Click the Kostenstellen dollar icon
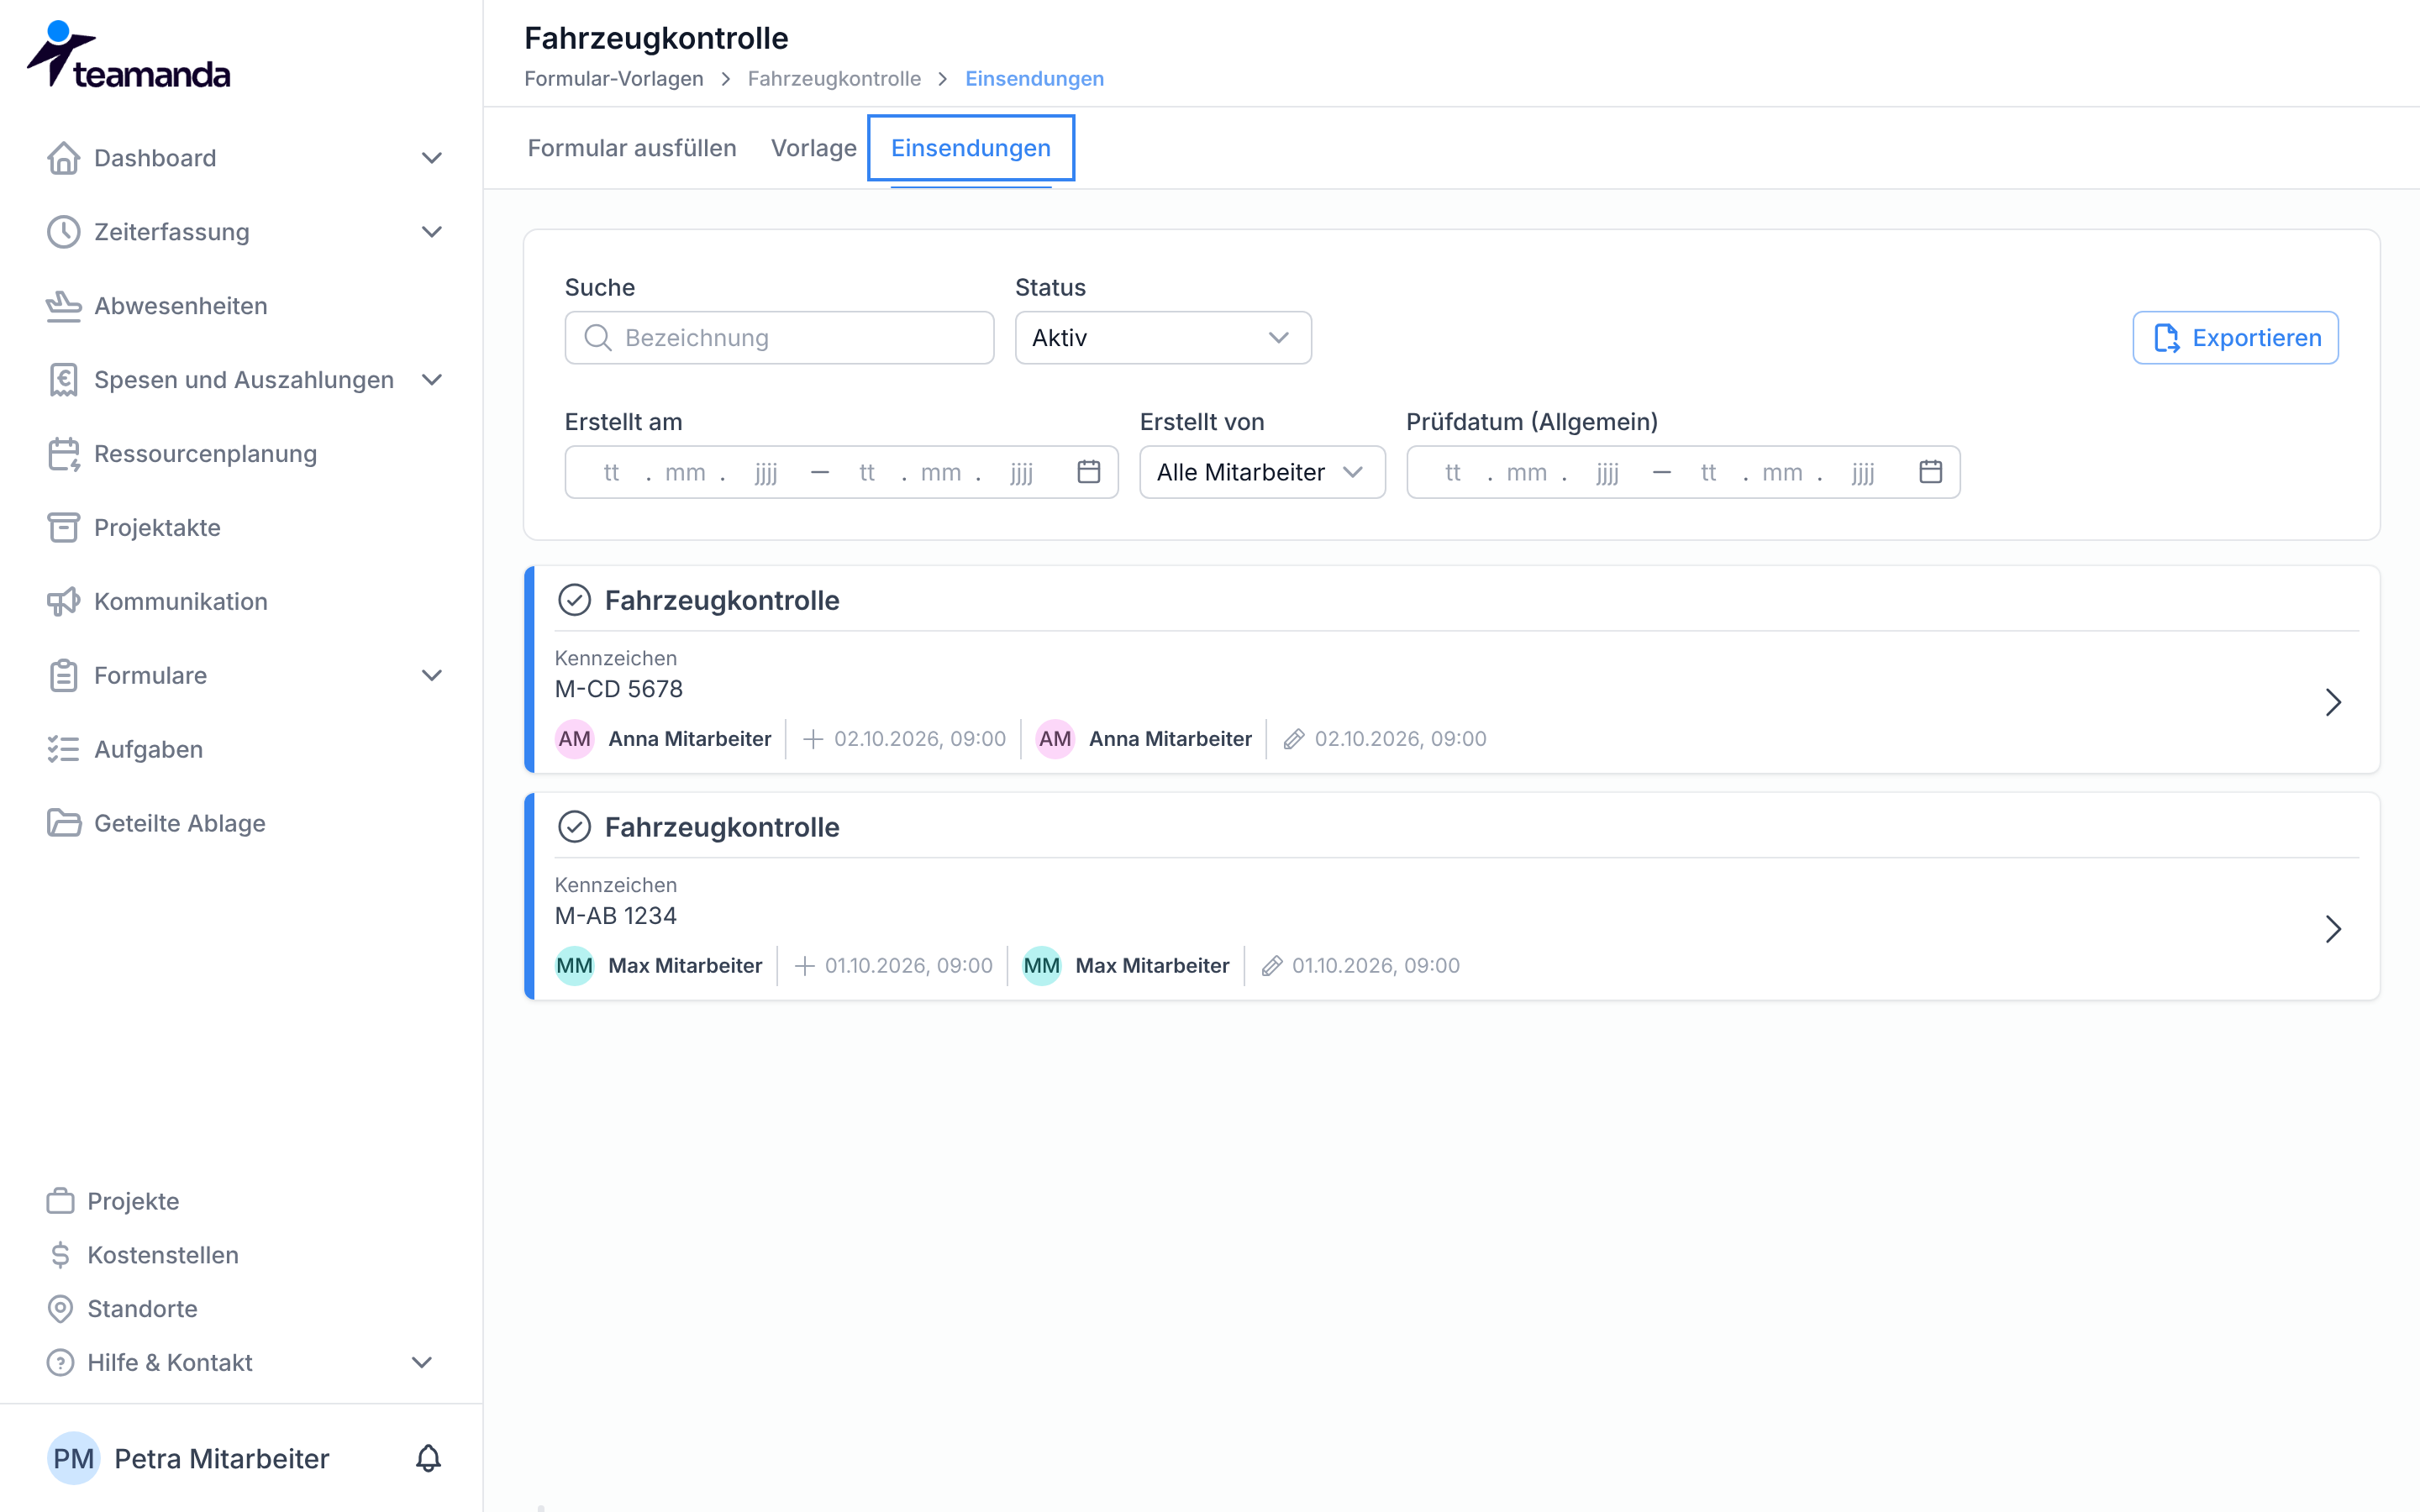This screenshot has width=2420, height=1512. point(60,1255)
